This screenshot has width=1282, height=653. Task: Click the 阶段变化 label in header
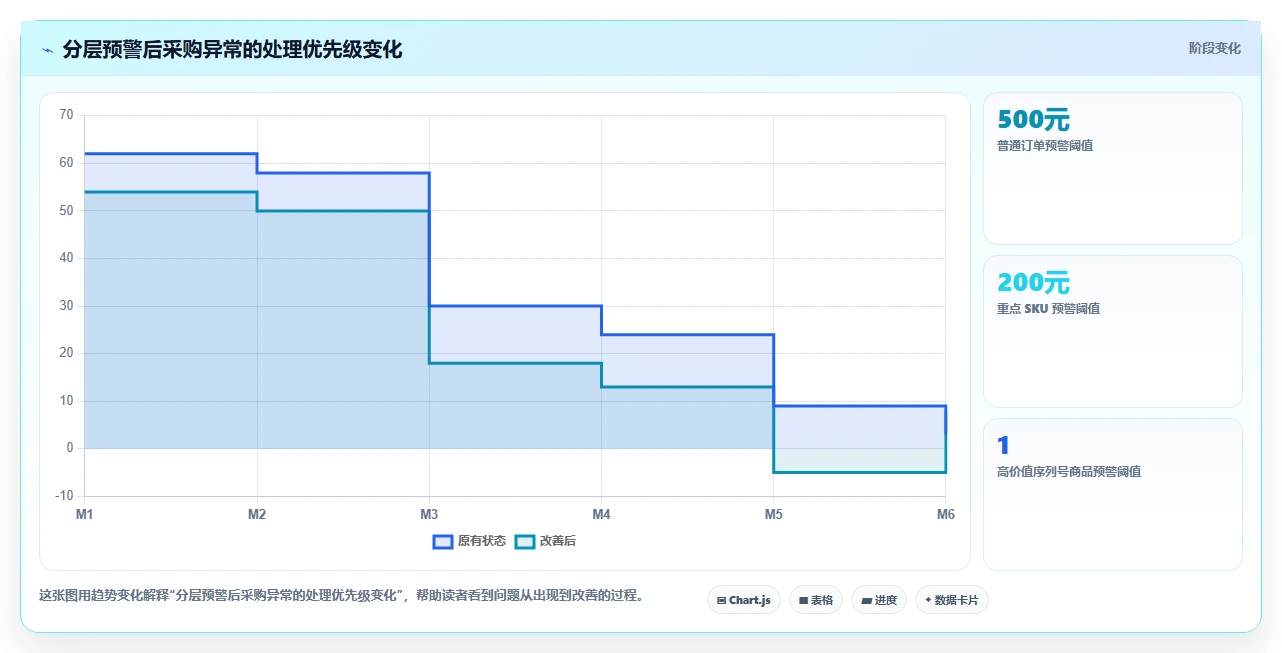(x=1214, y=48)
